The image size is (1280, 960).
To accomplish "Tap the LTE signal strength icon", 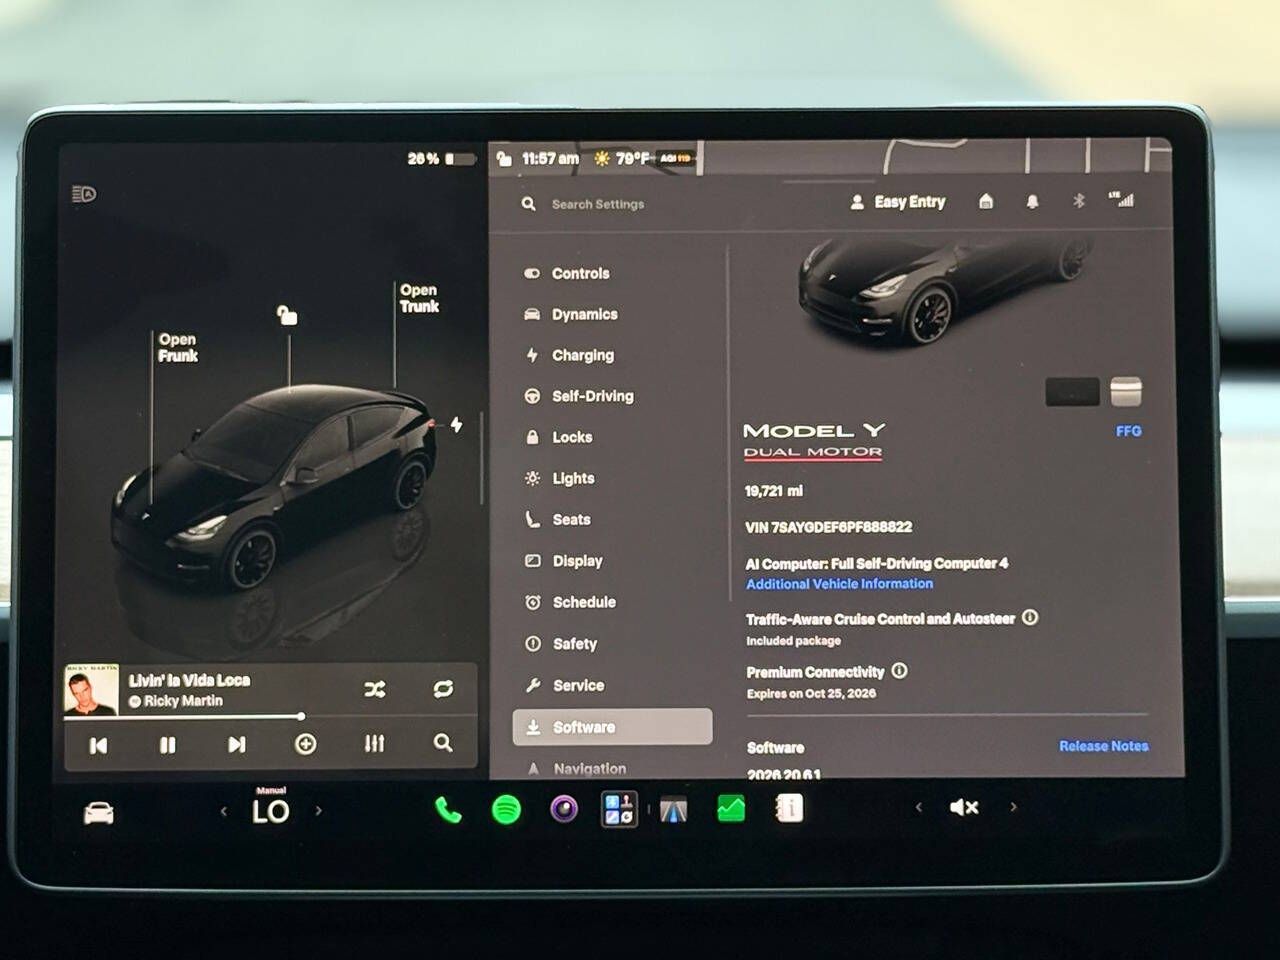I will [x=1121, y=199].
